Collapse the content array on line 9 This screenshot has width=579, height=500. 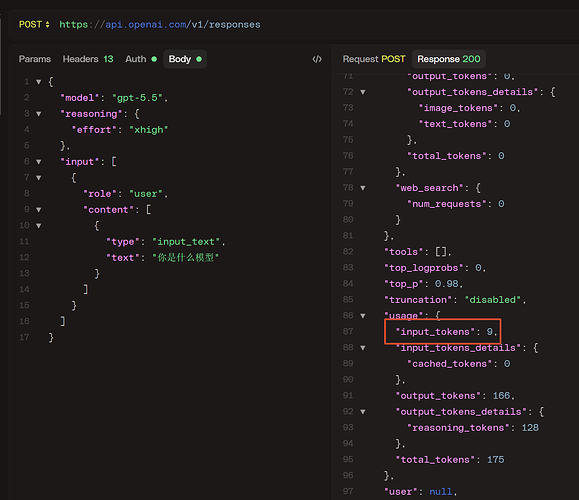(38, 210)
